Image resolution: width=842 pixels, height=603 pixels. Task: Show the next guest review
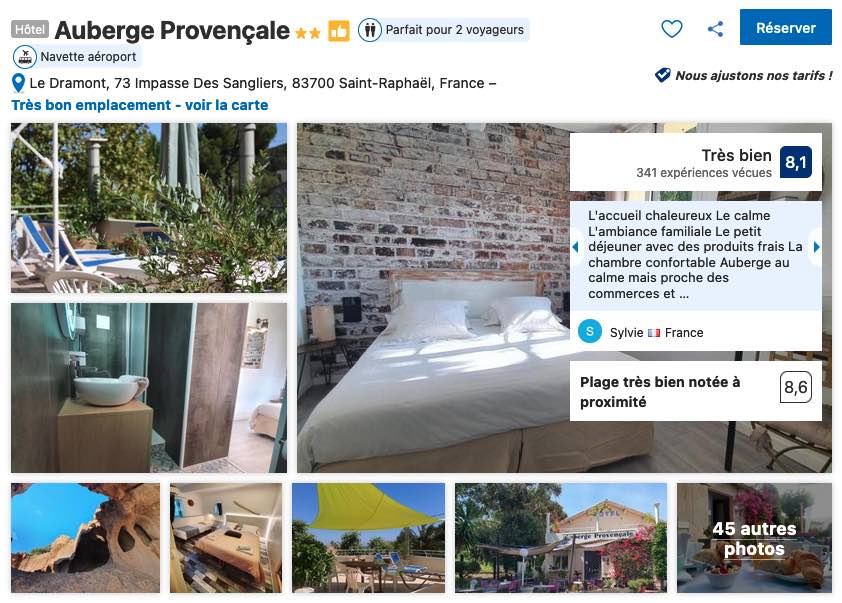[816, 247]
